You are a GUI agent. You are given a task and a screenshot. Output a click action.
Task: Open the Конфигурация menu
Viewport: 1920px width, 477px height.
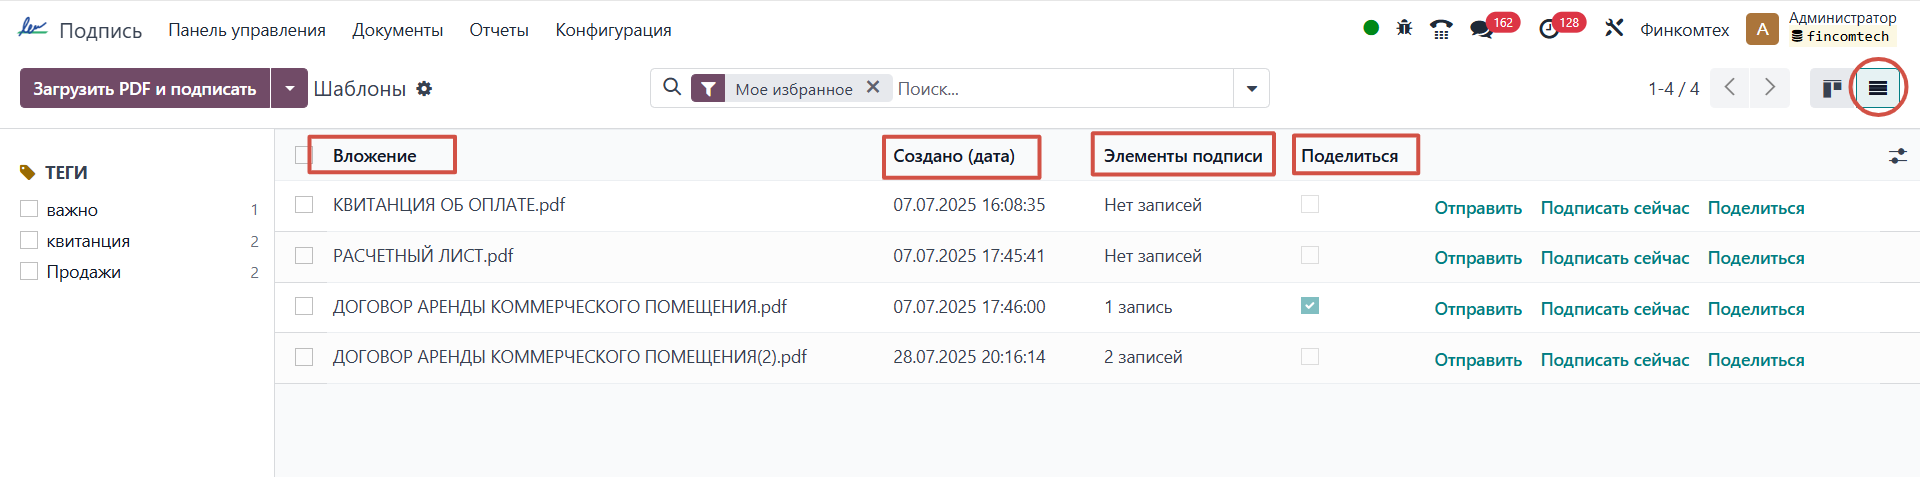coord(613,30)
